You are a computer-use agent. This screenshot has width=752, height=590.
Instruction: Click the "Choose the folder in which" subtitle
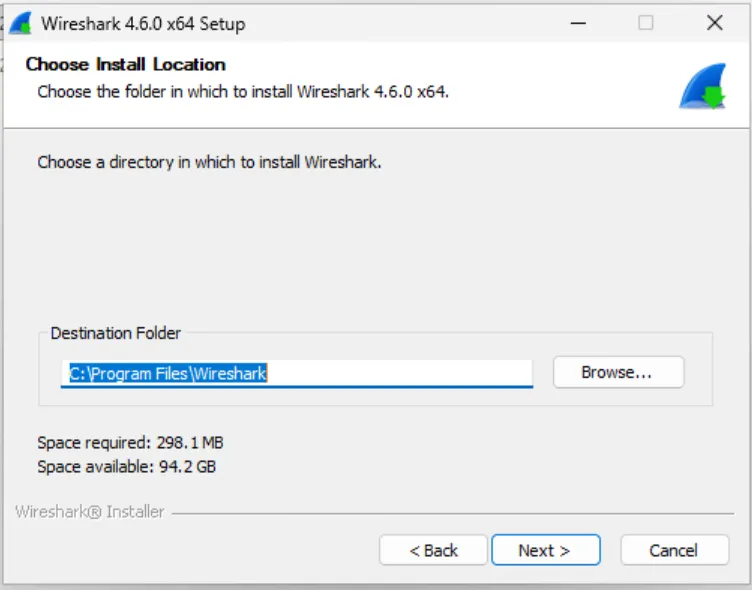coord(243,92)
